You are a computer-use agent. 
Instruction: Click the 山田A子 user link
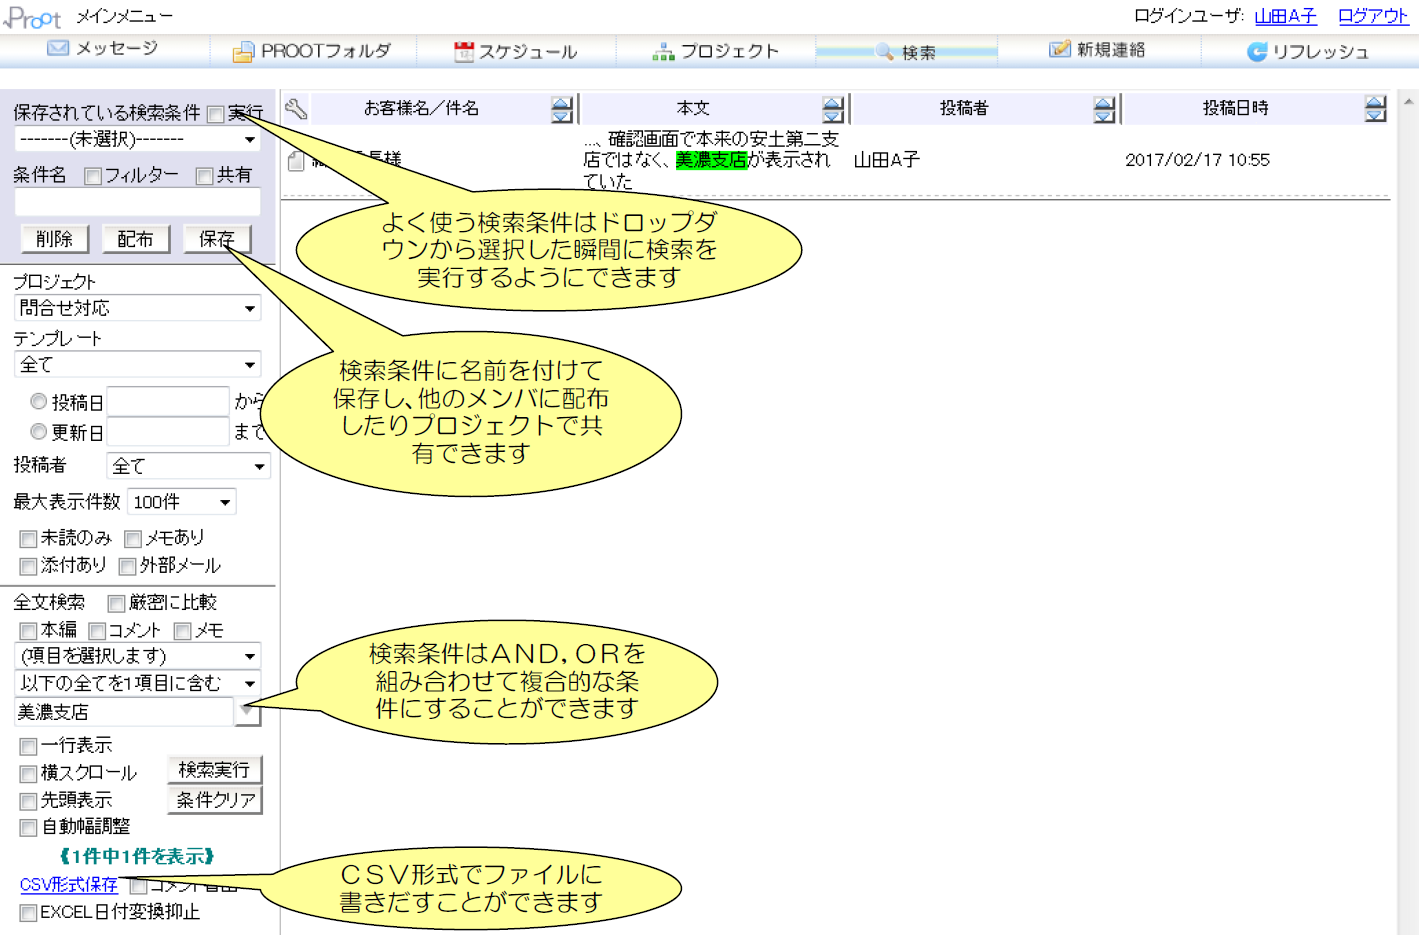(1285, 16)
